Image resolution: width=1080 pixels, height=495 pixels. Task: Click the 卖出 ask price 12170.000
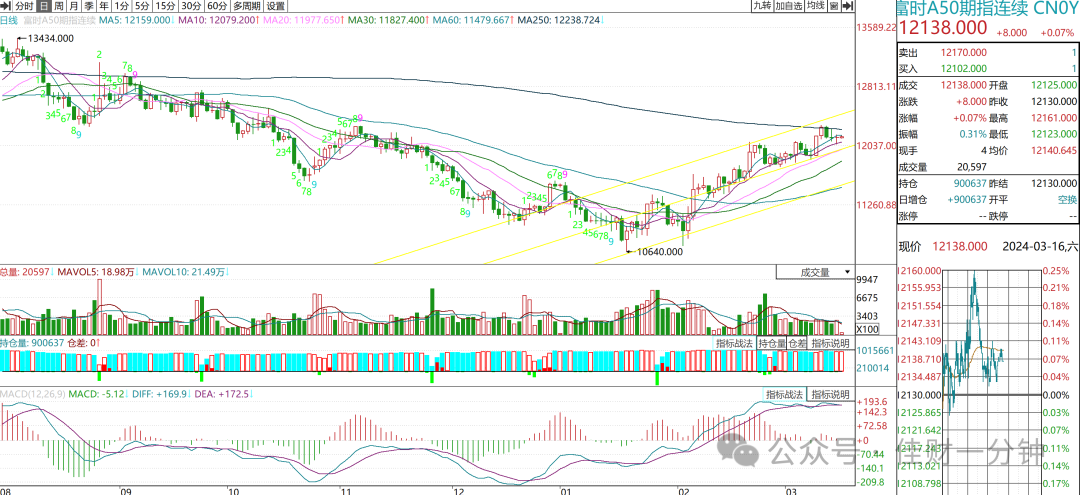[963, 53]
